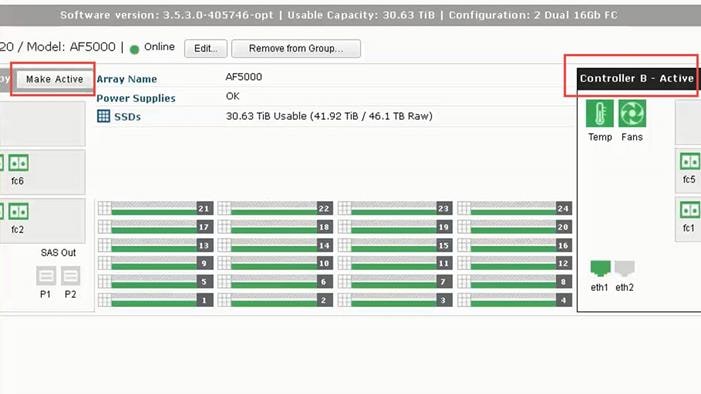The height and width of the screenshot is (394, 701).
Task: Select SSD drive slot 18
Action: 275,227
